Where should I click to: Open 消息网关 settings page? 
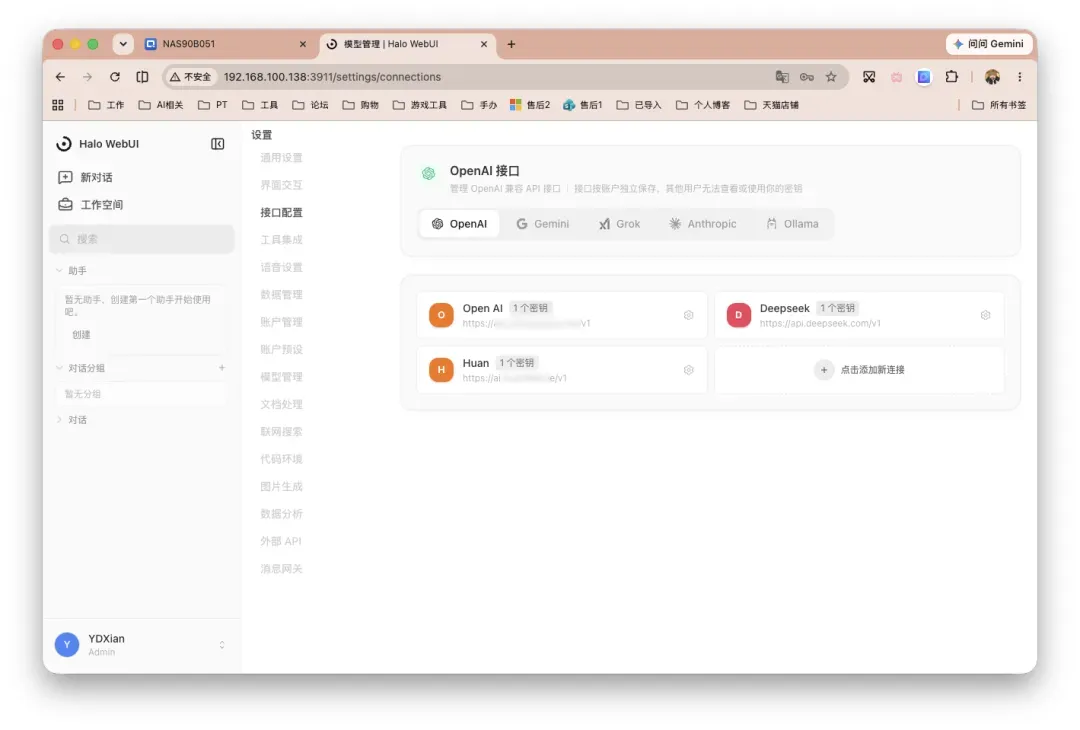click(x=281, y=569)
